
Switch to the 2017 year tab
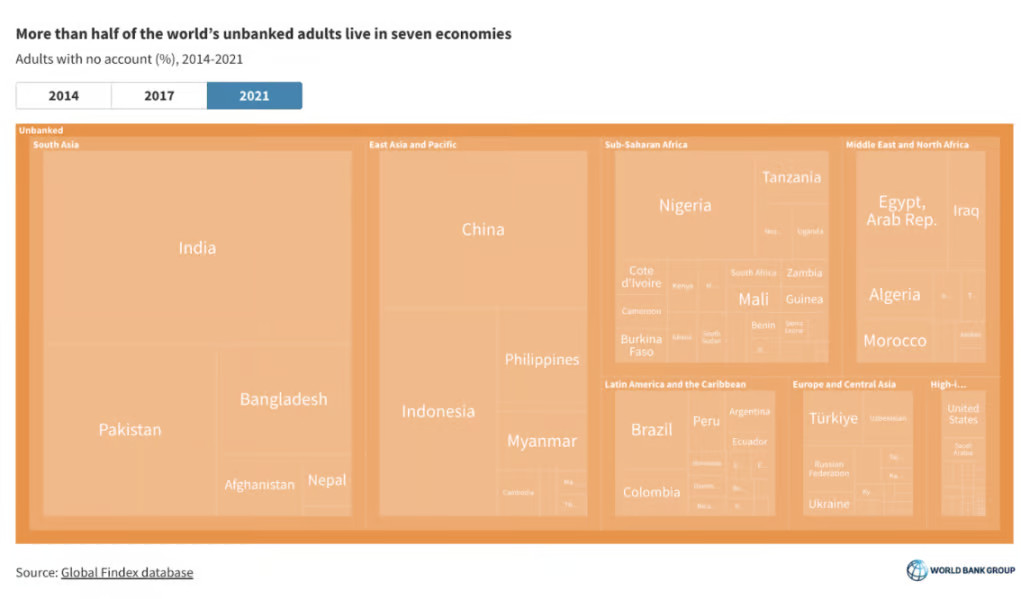(159, 96)
